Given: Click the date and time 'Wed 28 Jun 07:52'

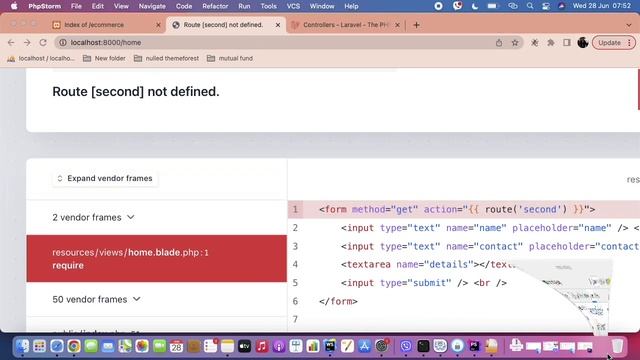Looking at the screenshot, I should (602, 6).
